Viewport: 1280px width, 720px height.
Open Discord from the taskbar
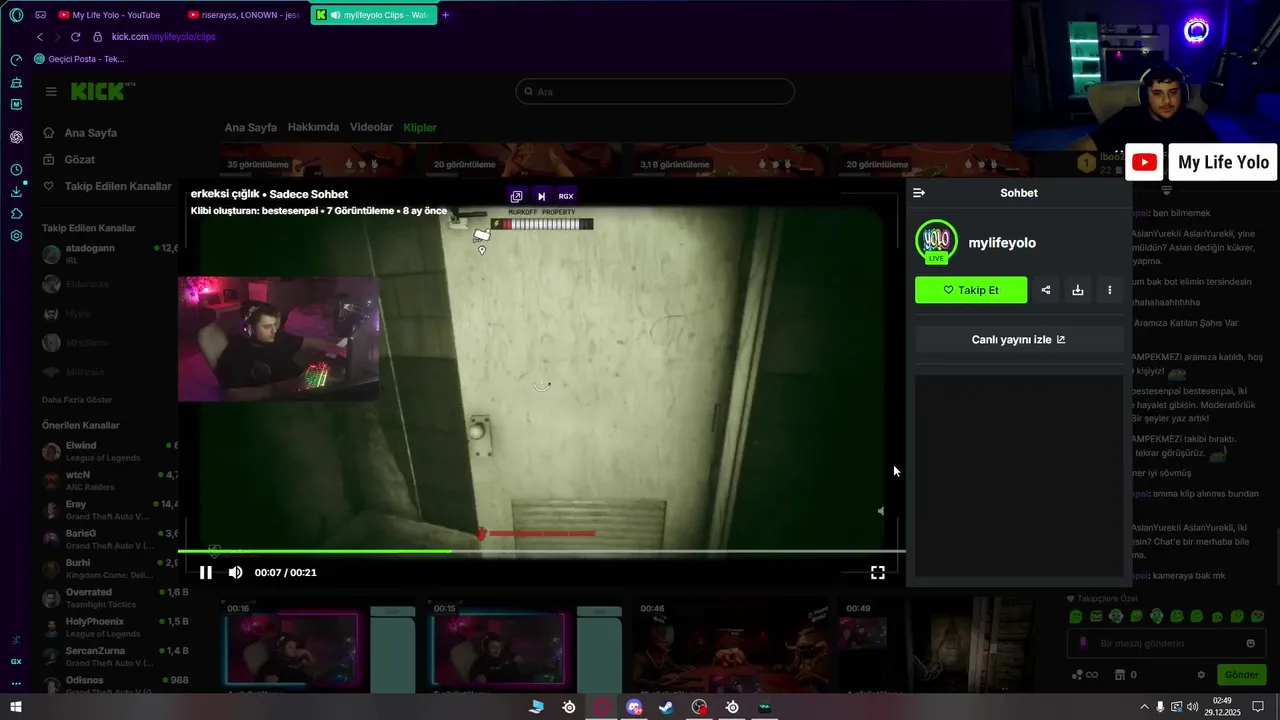coord(634,707)
